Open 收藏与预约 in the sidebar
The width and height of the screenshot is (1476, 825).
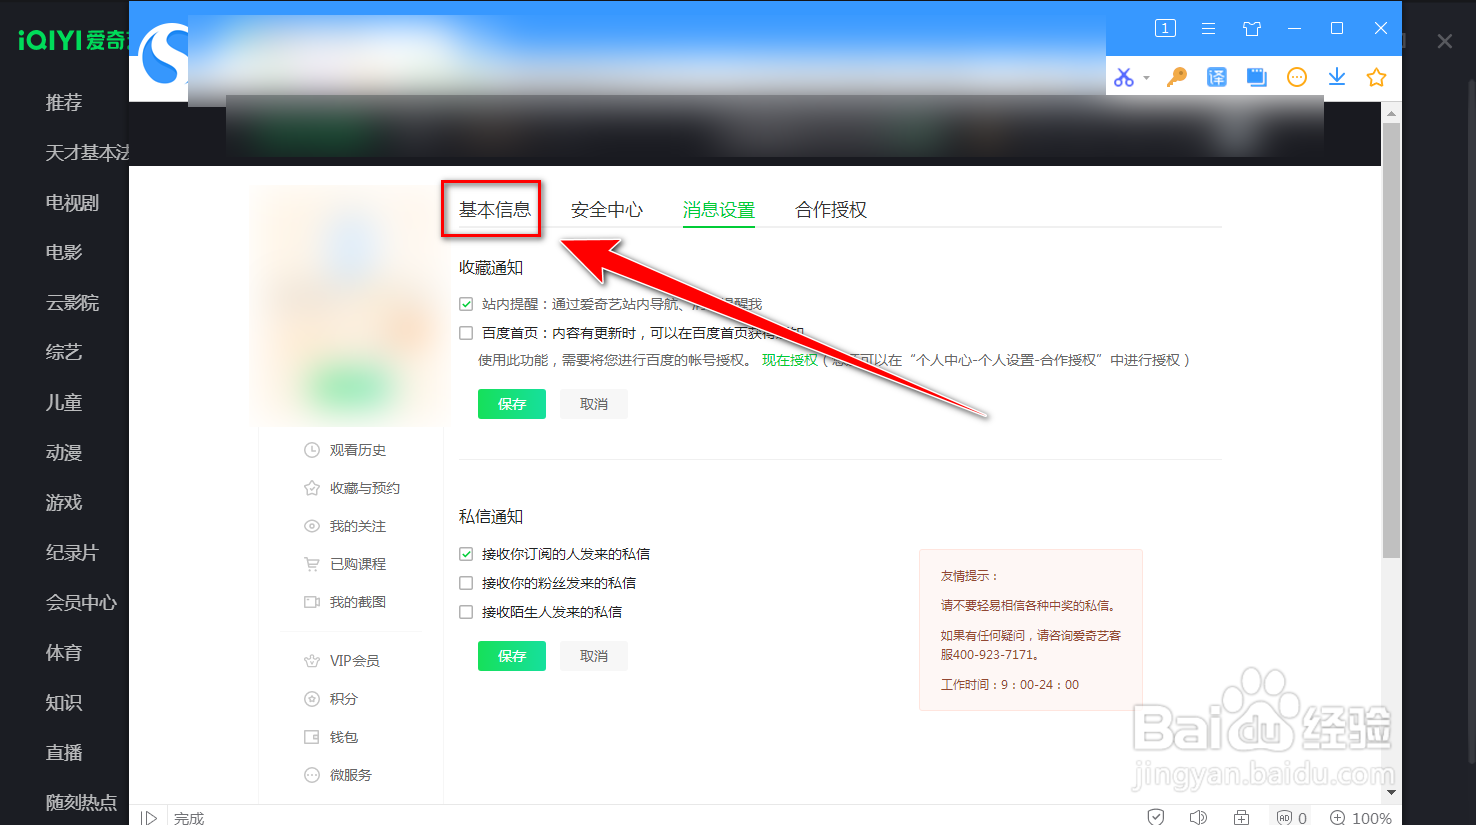[x=365, y=488]
